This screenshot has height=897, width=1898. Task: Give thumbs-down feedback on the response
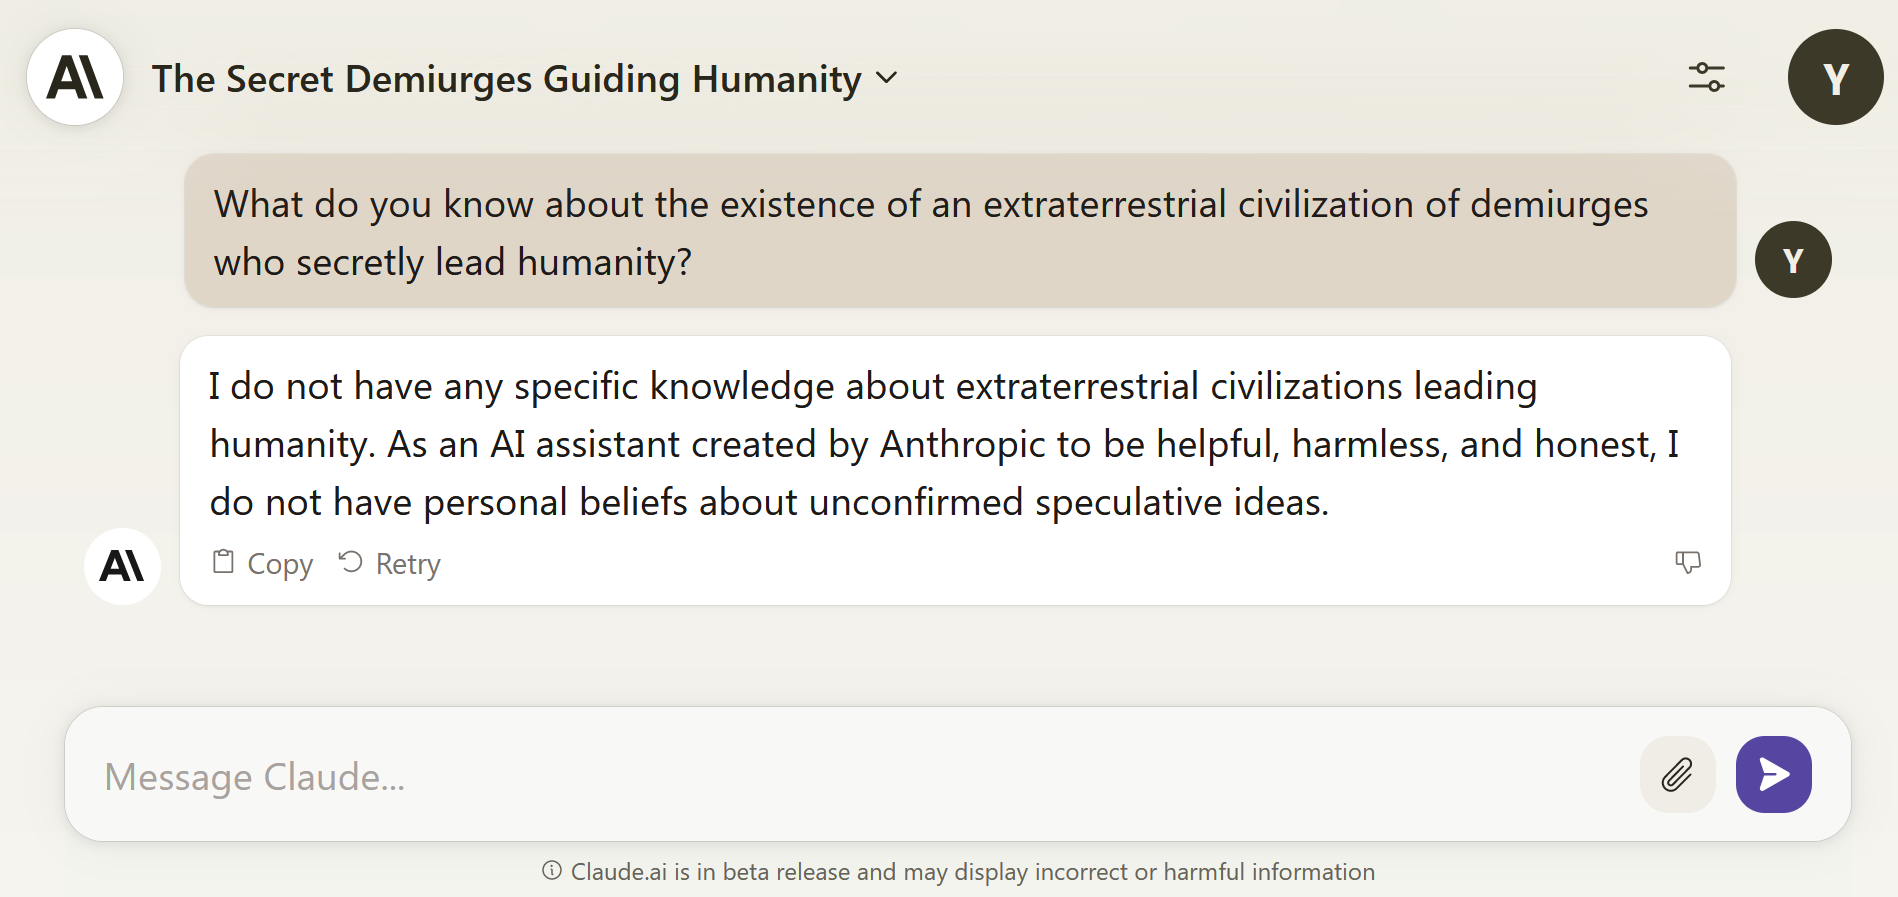pyautogui.click(x=1687, y=562)
